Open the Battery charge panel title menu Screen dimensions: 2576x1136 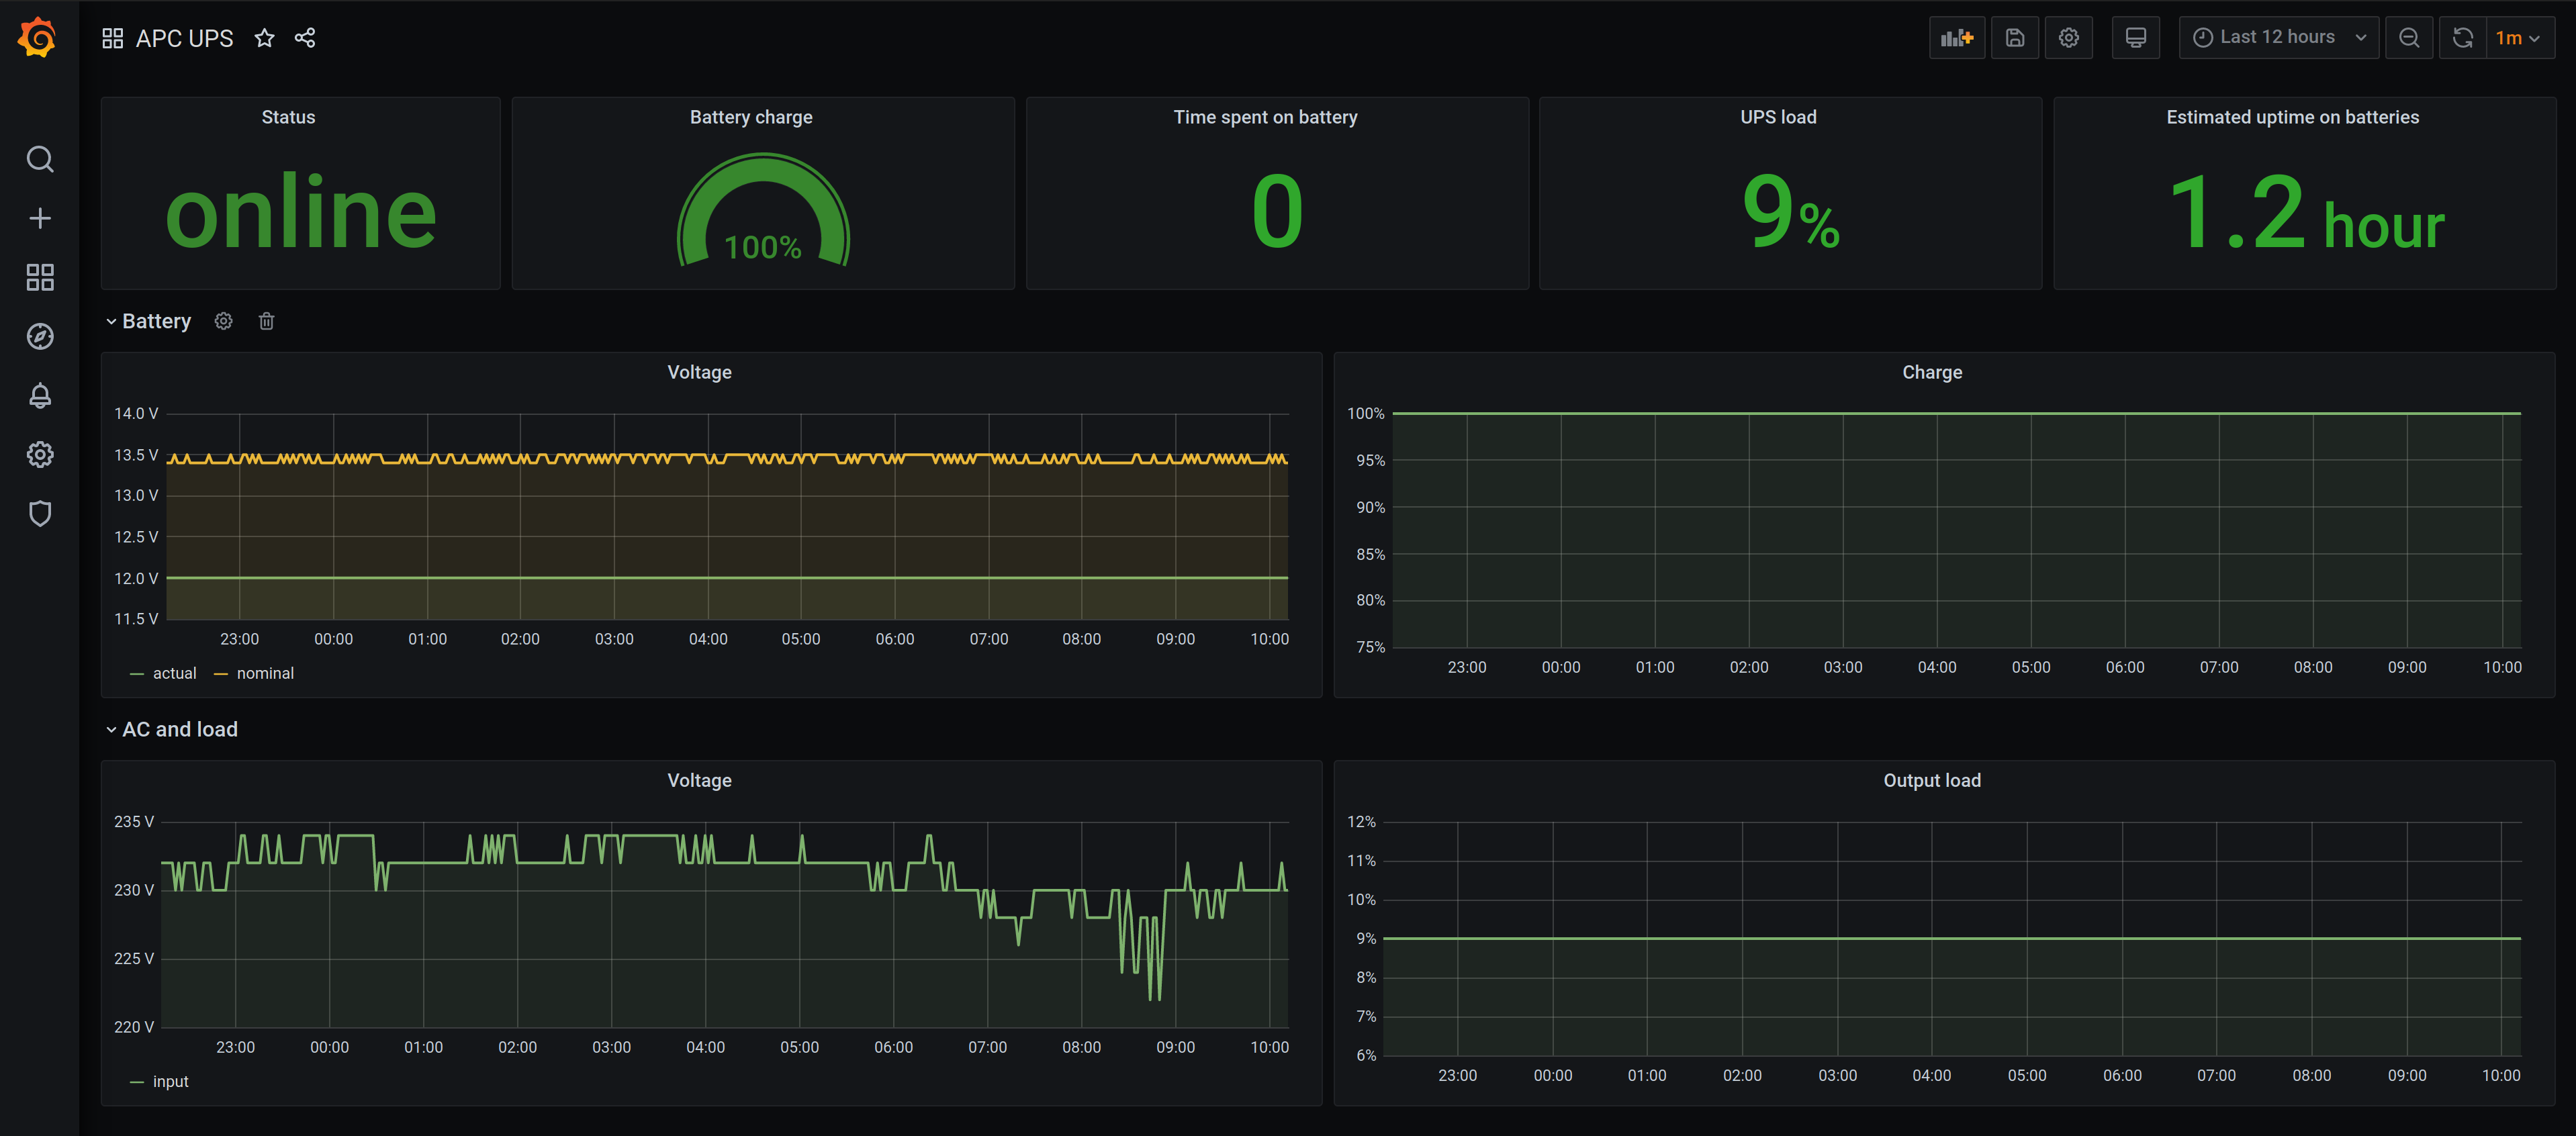point(750,117)
